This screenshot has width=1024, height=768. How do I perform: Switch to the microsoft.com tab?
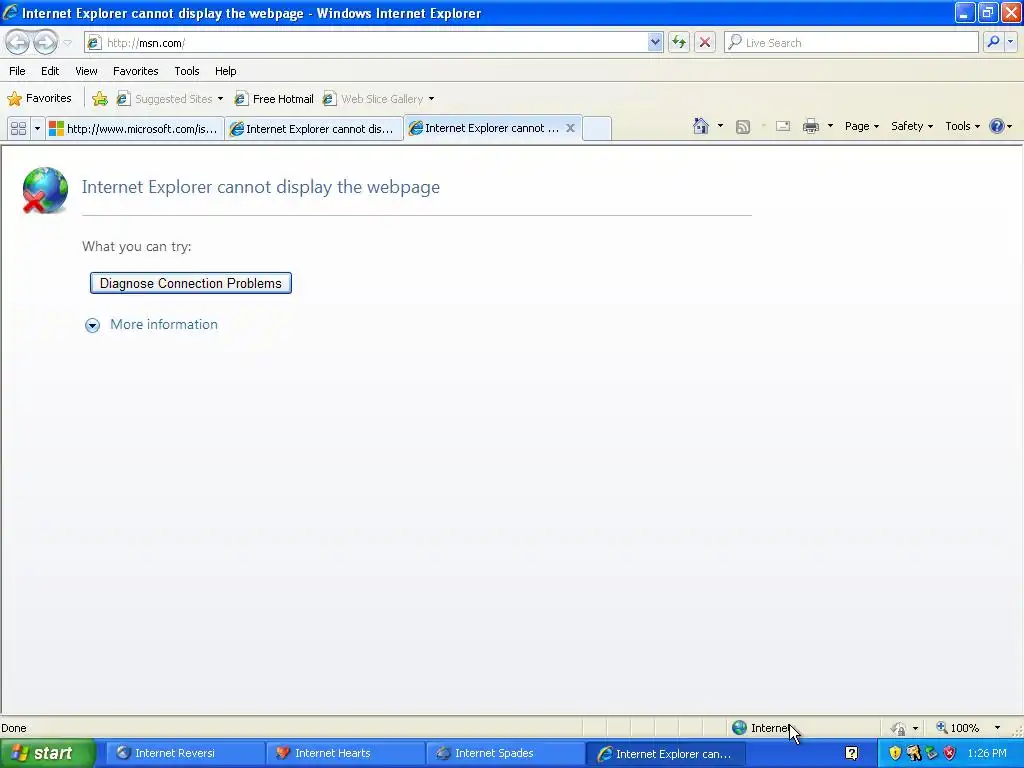point(135,129)
